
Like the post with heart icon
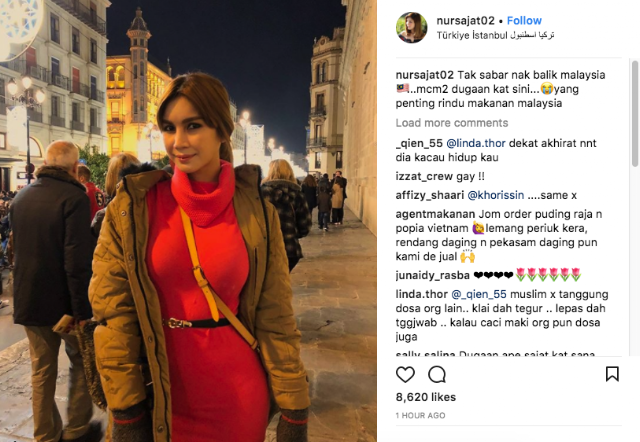(x=405, y=374)
